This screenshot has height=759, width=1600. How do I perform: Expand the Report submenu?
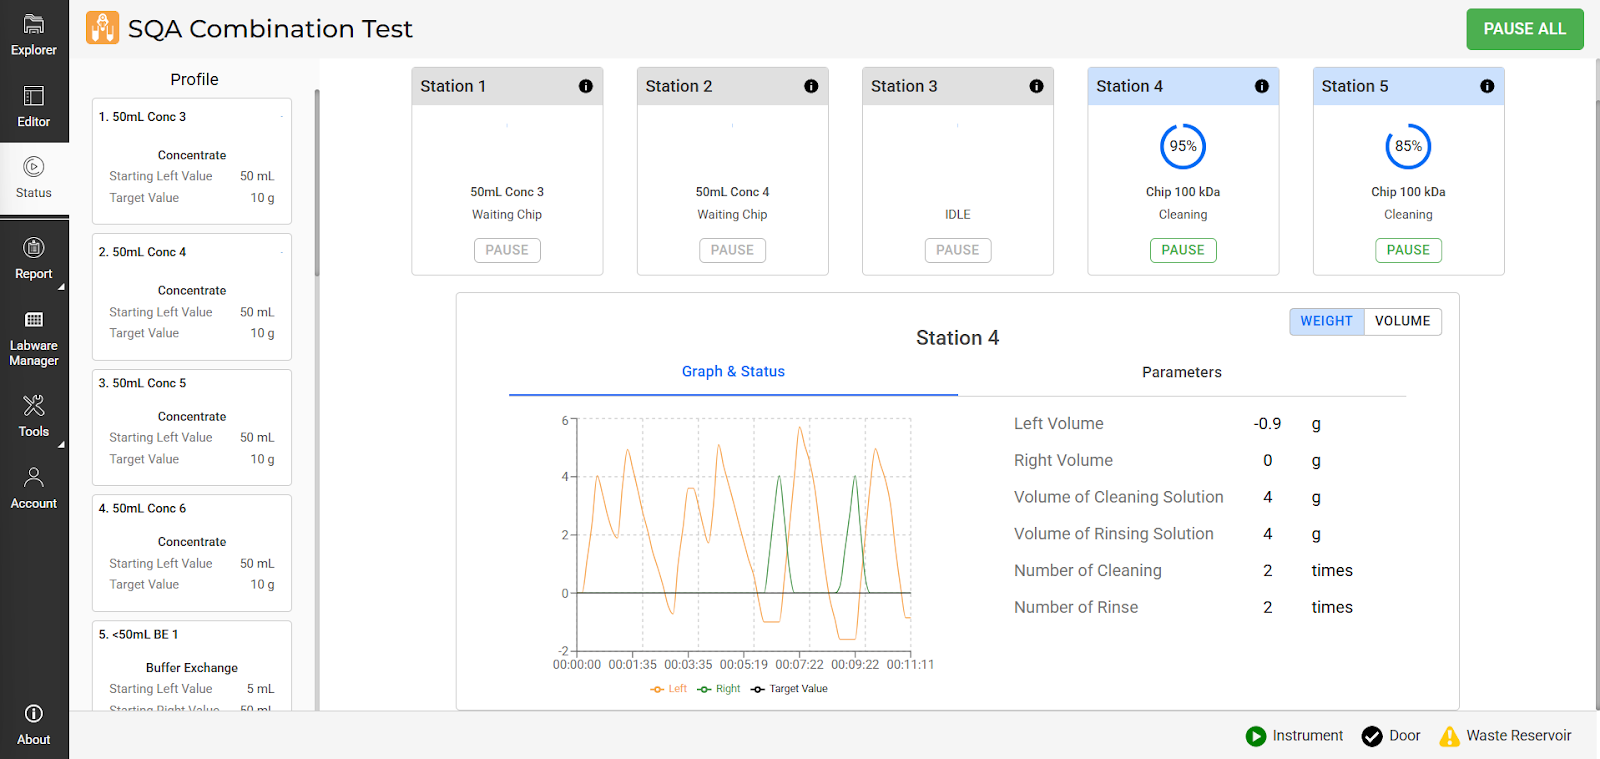[34, 258]
